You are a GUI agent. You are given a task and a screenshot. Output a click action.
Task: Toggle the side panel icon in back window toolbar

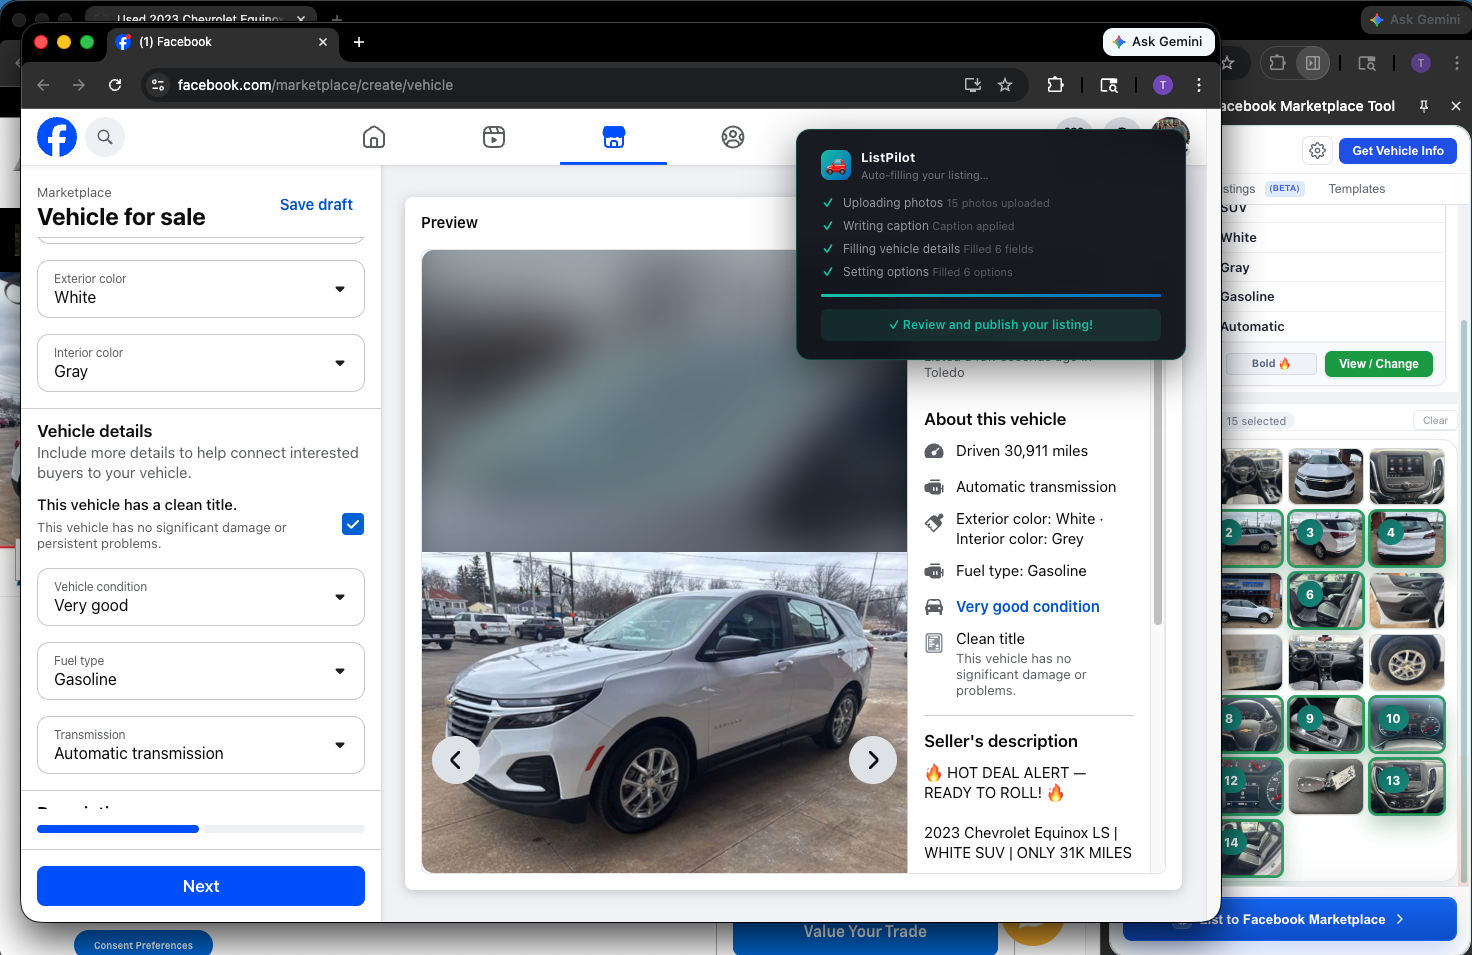point(1313,63)
